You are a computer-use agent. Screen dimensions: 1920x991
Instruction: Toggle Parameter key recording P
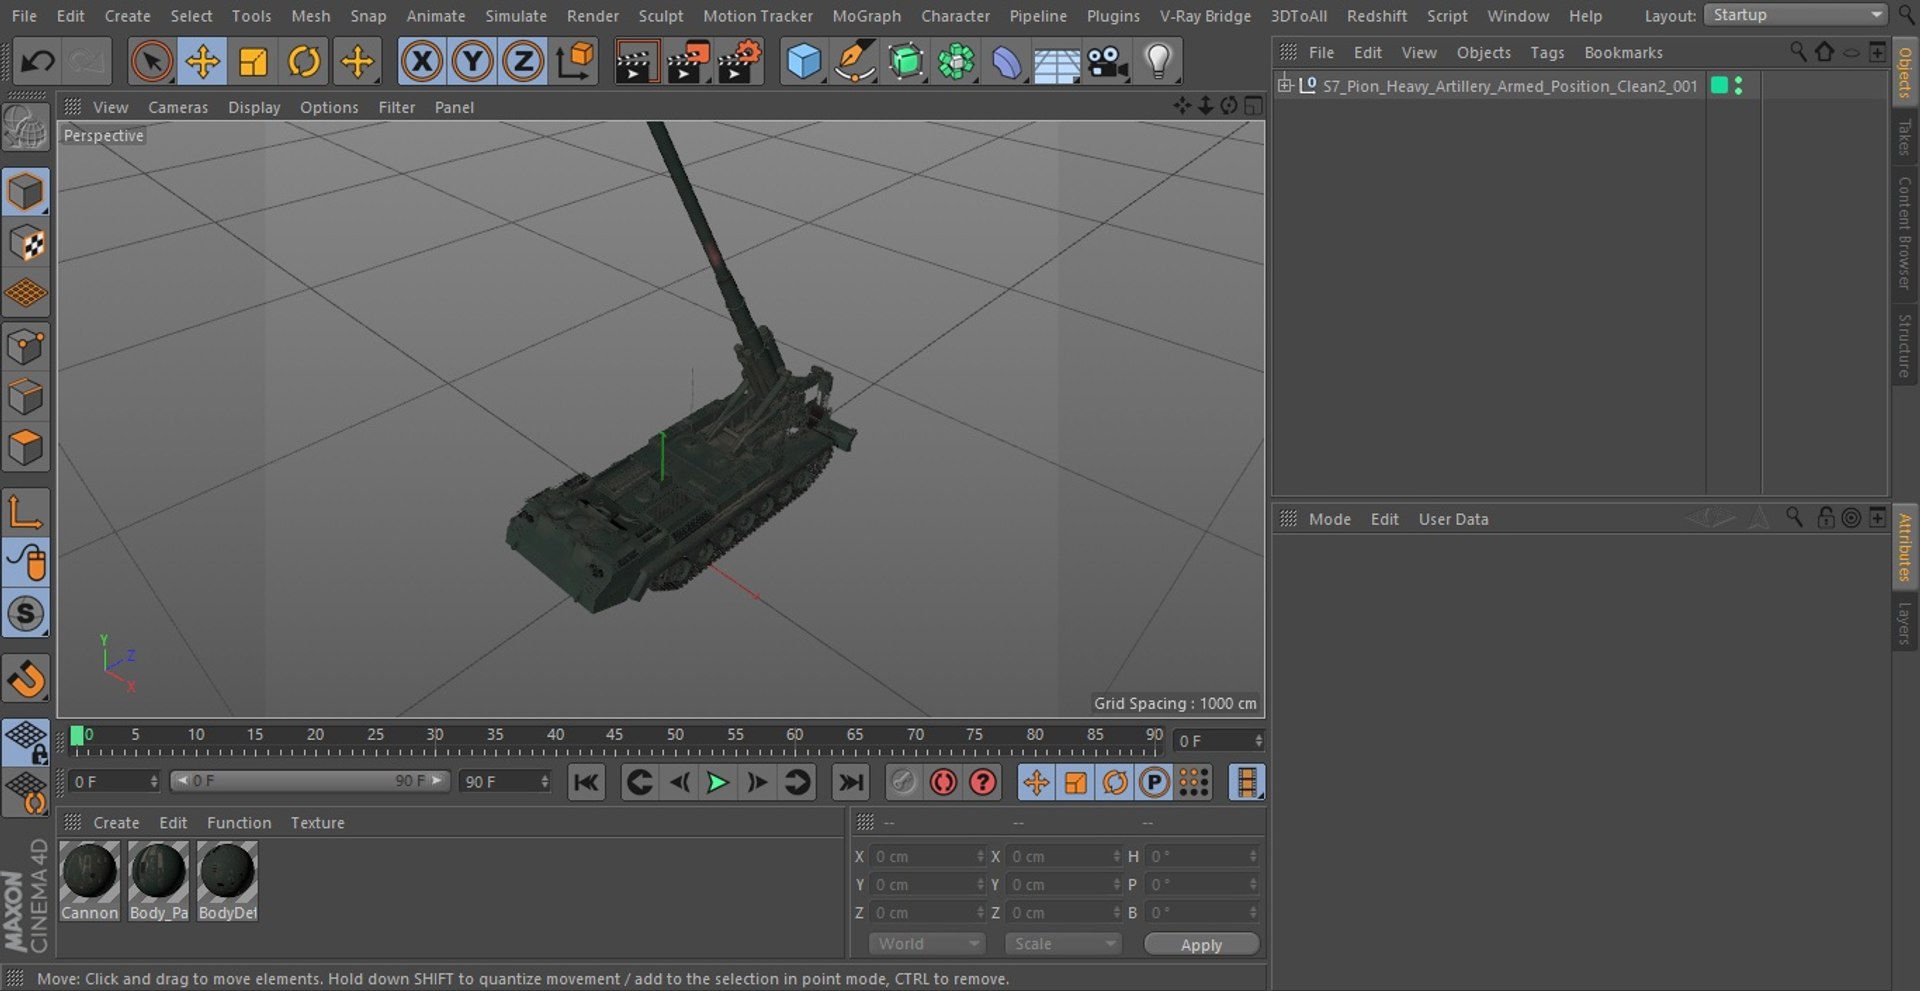(1154, 782)
